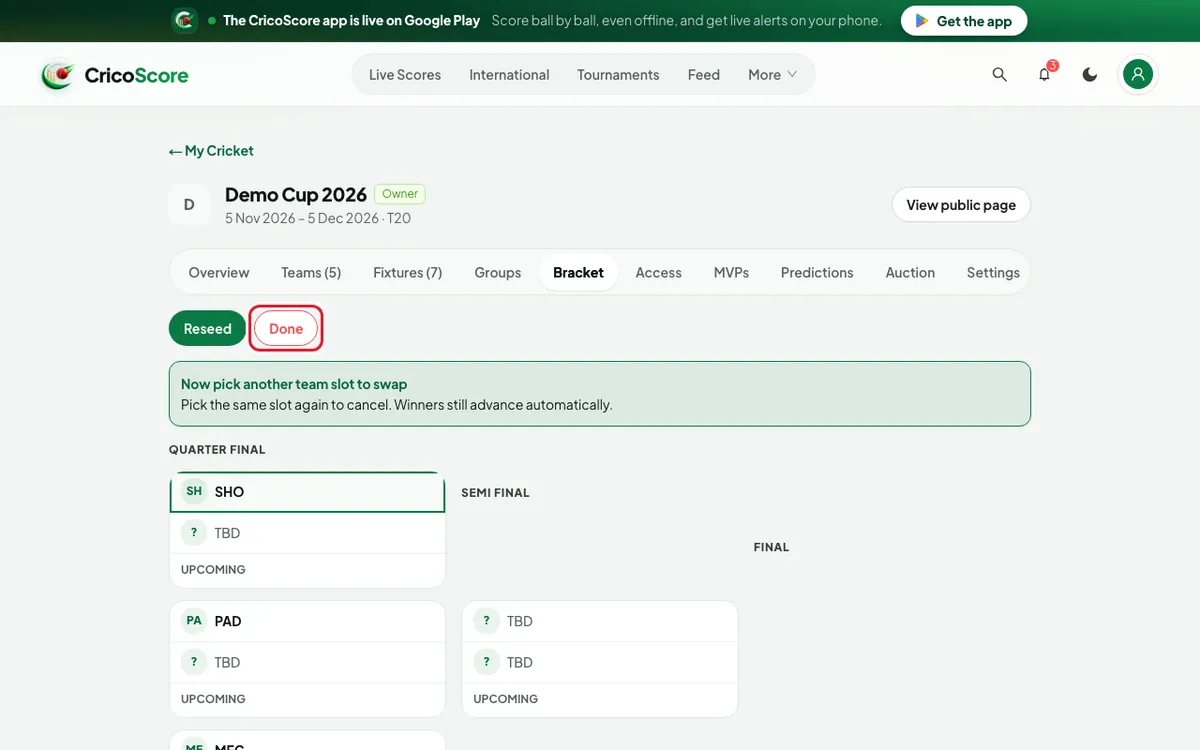Select the SHO team slot
Image resolution: width=1200 pixels, height=750 pixels.
[307, 492]
